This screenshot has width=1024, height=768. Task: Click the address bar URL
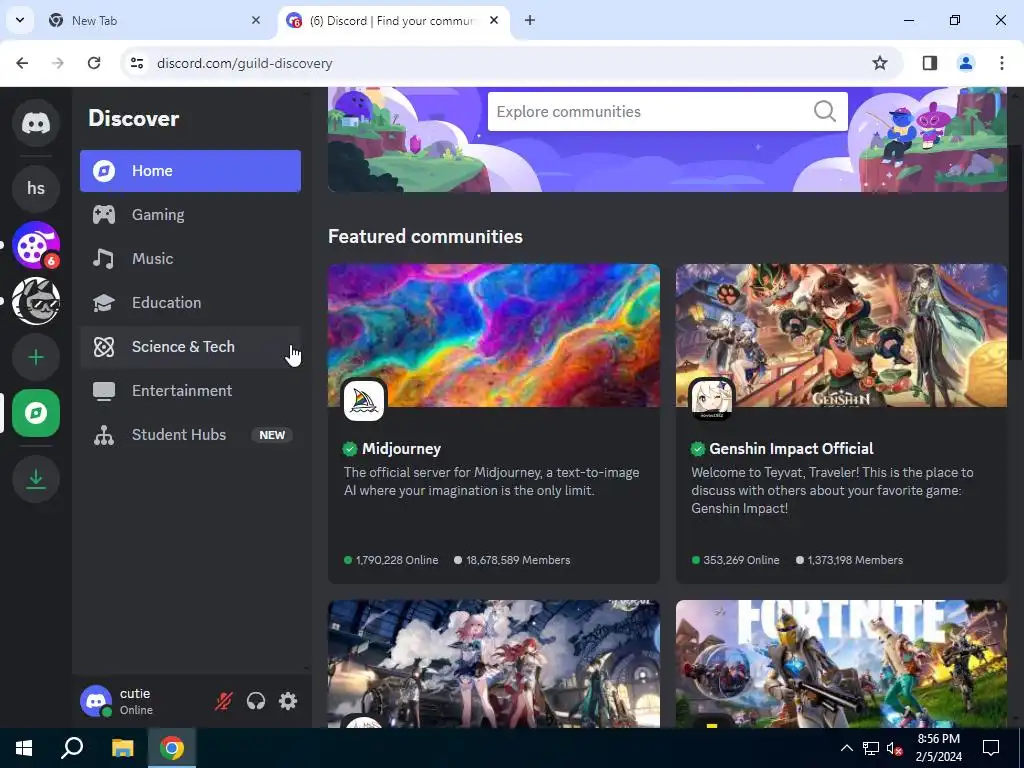[245, 63]
